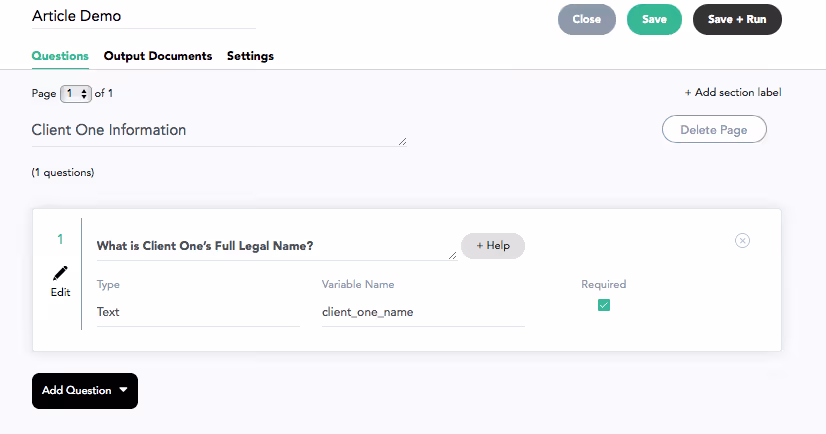Open the Add Question dropdown
This screenshot has width=826, height=434.
[x=85, y=391]
